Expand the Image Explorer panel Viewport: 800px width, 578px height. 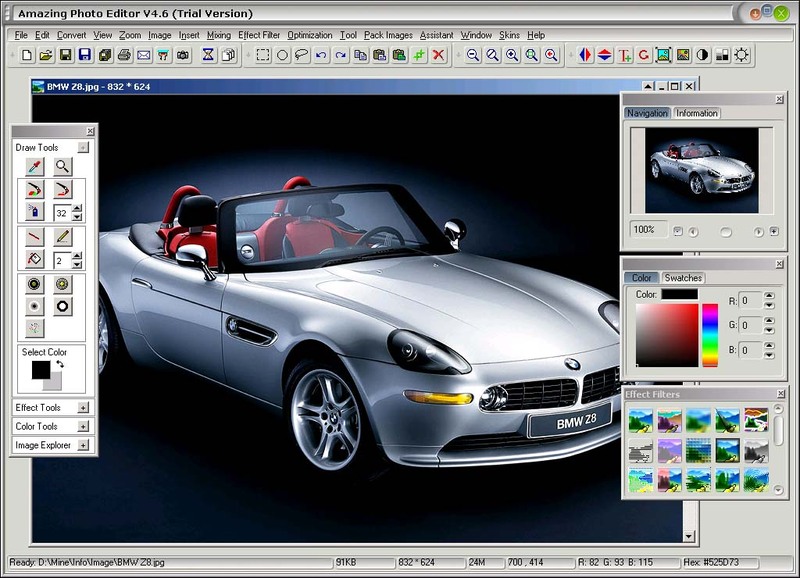[81, 446]
